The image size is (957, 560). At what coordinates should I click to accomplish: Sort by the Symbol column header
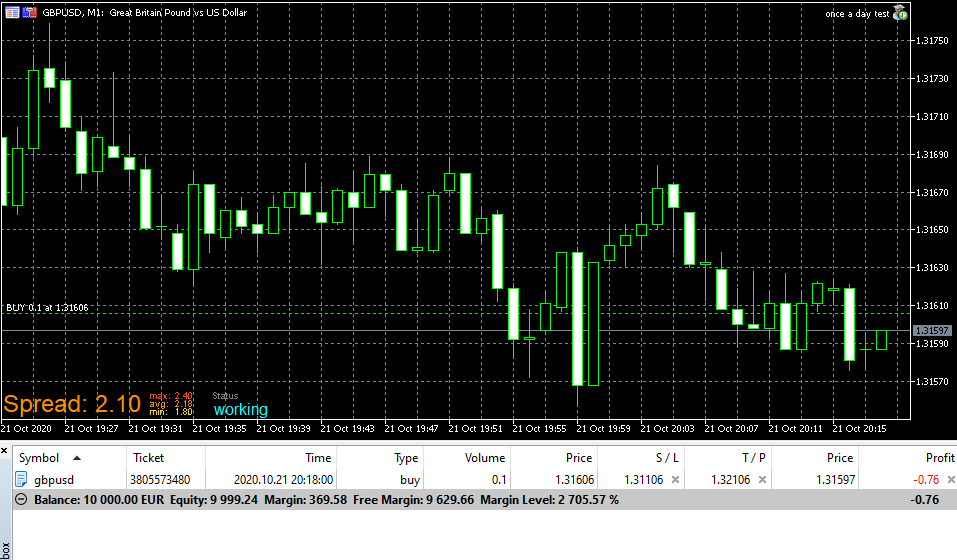[70, 458]
